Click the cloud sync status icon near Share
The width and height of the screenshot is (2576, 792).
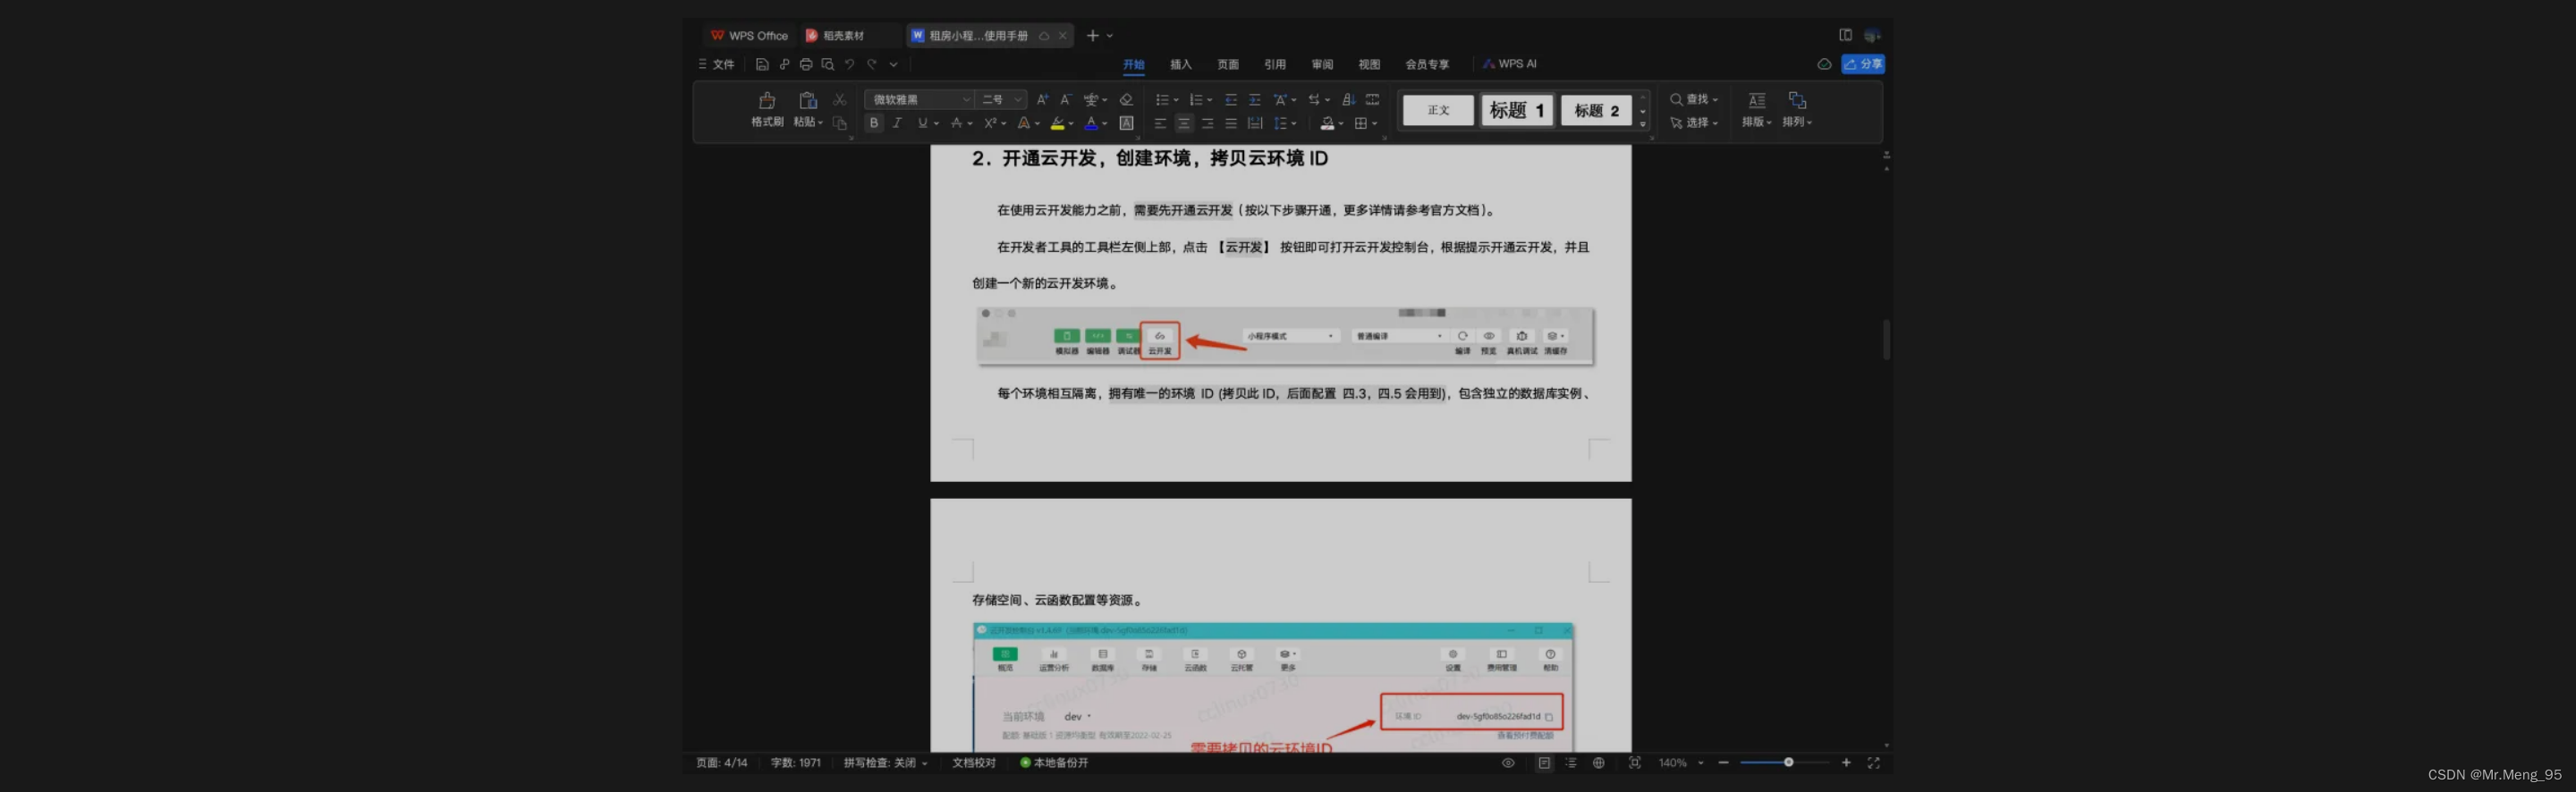pyautogui.click(x=1824, y=64)
